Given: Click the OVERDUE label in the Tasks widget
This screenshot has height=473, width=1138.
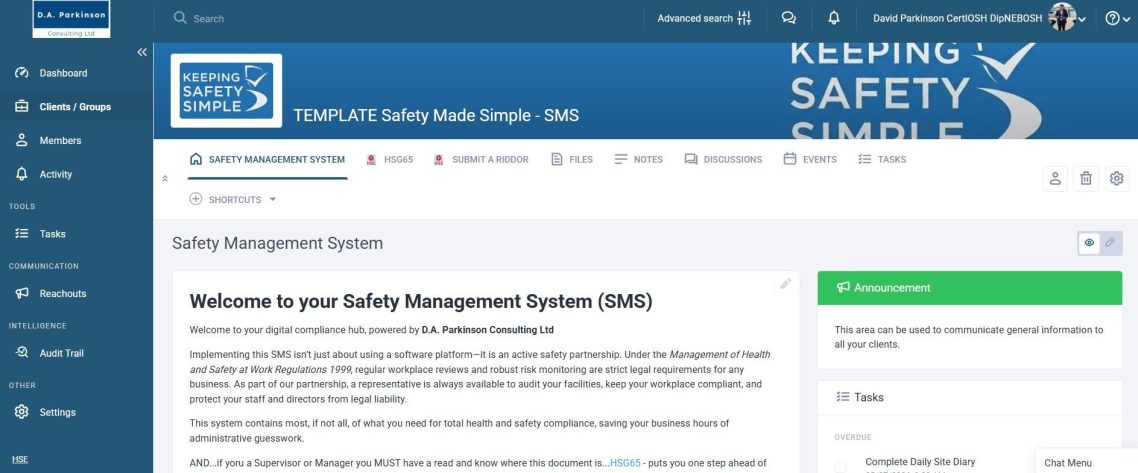Looking at the screenshot, I should tap(853, 437).
